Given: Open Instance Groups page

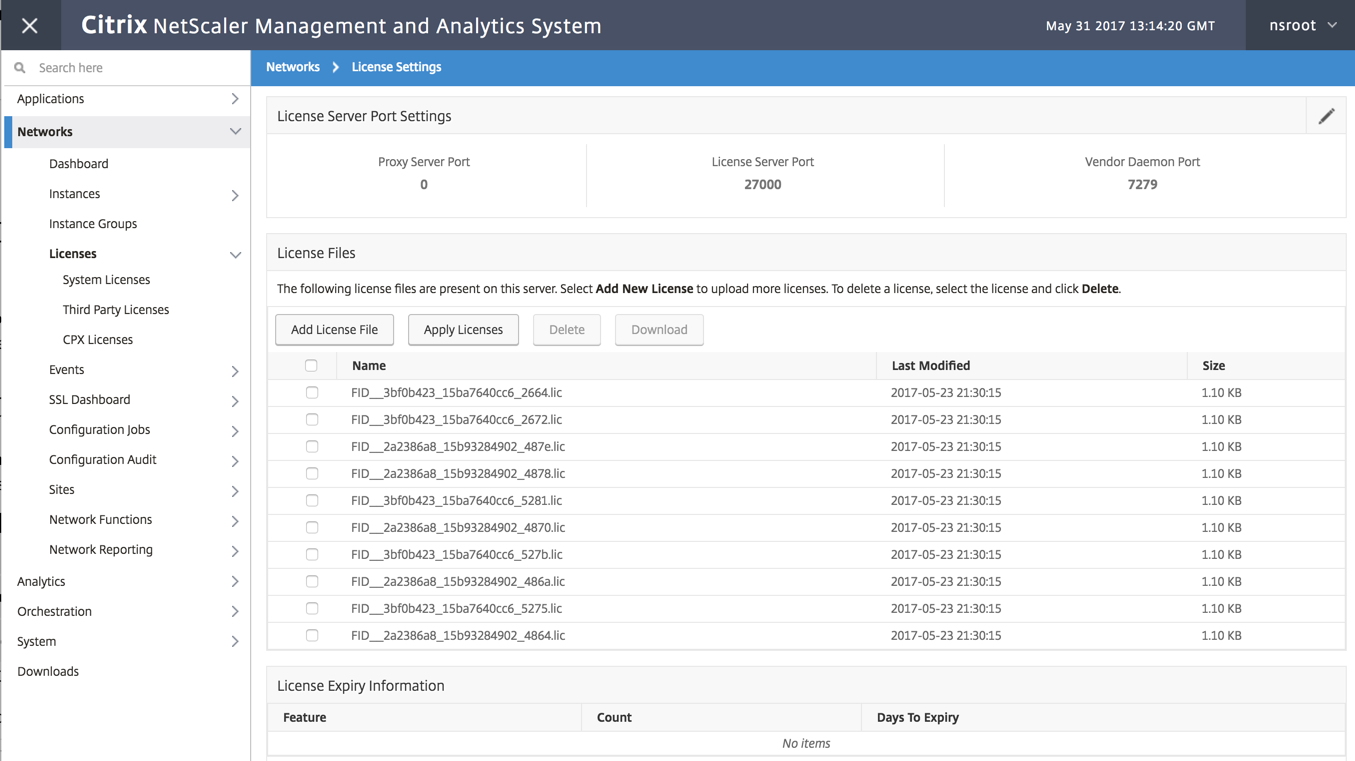Looking at the screenshot, I should tap(93, 224).
